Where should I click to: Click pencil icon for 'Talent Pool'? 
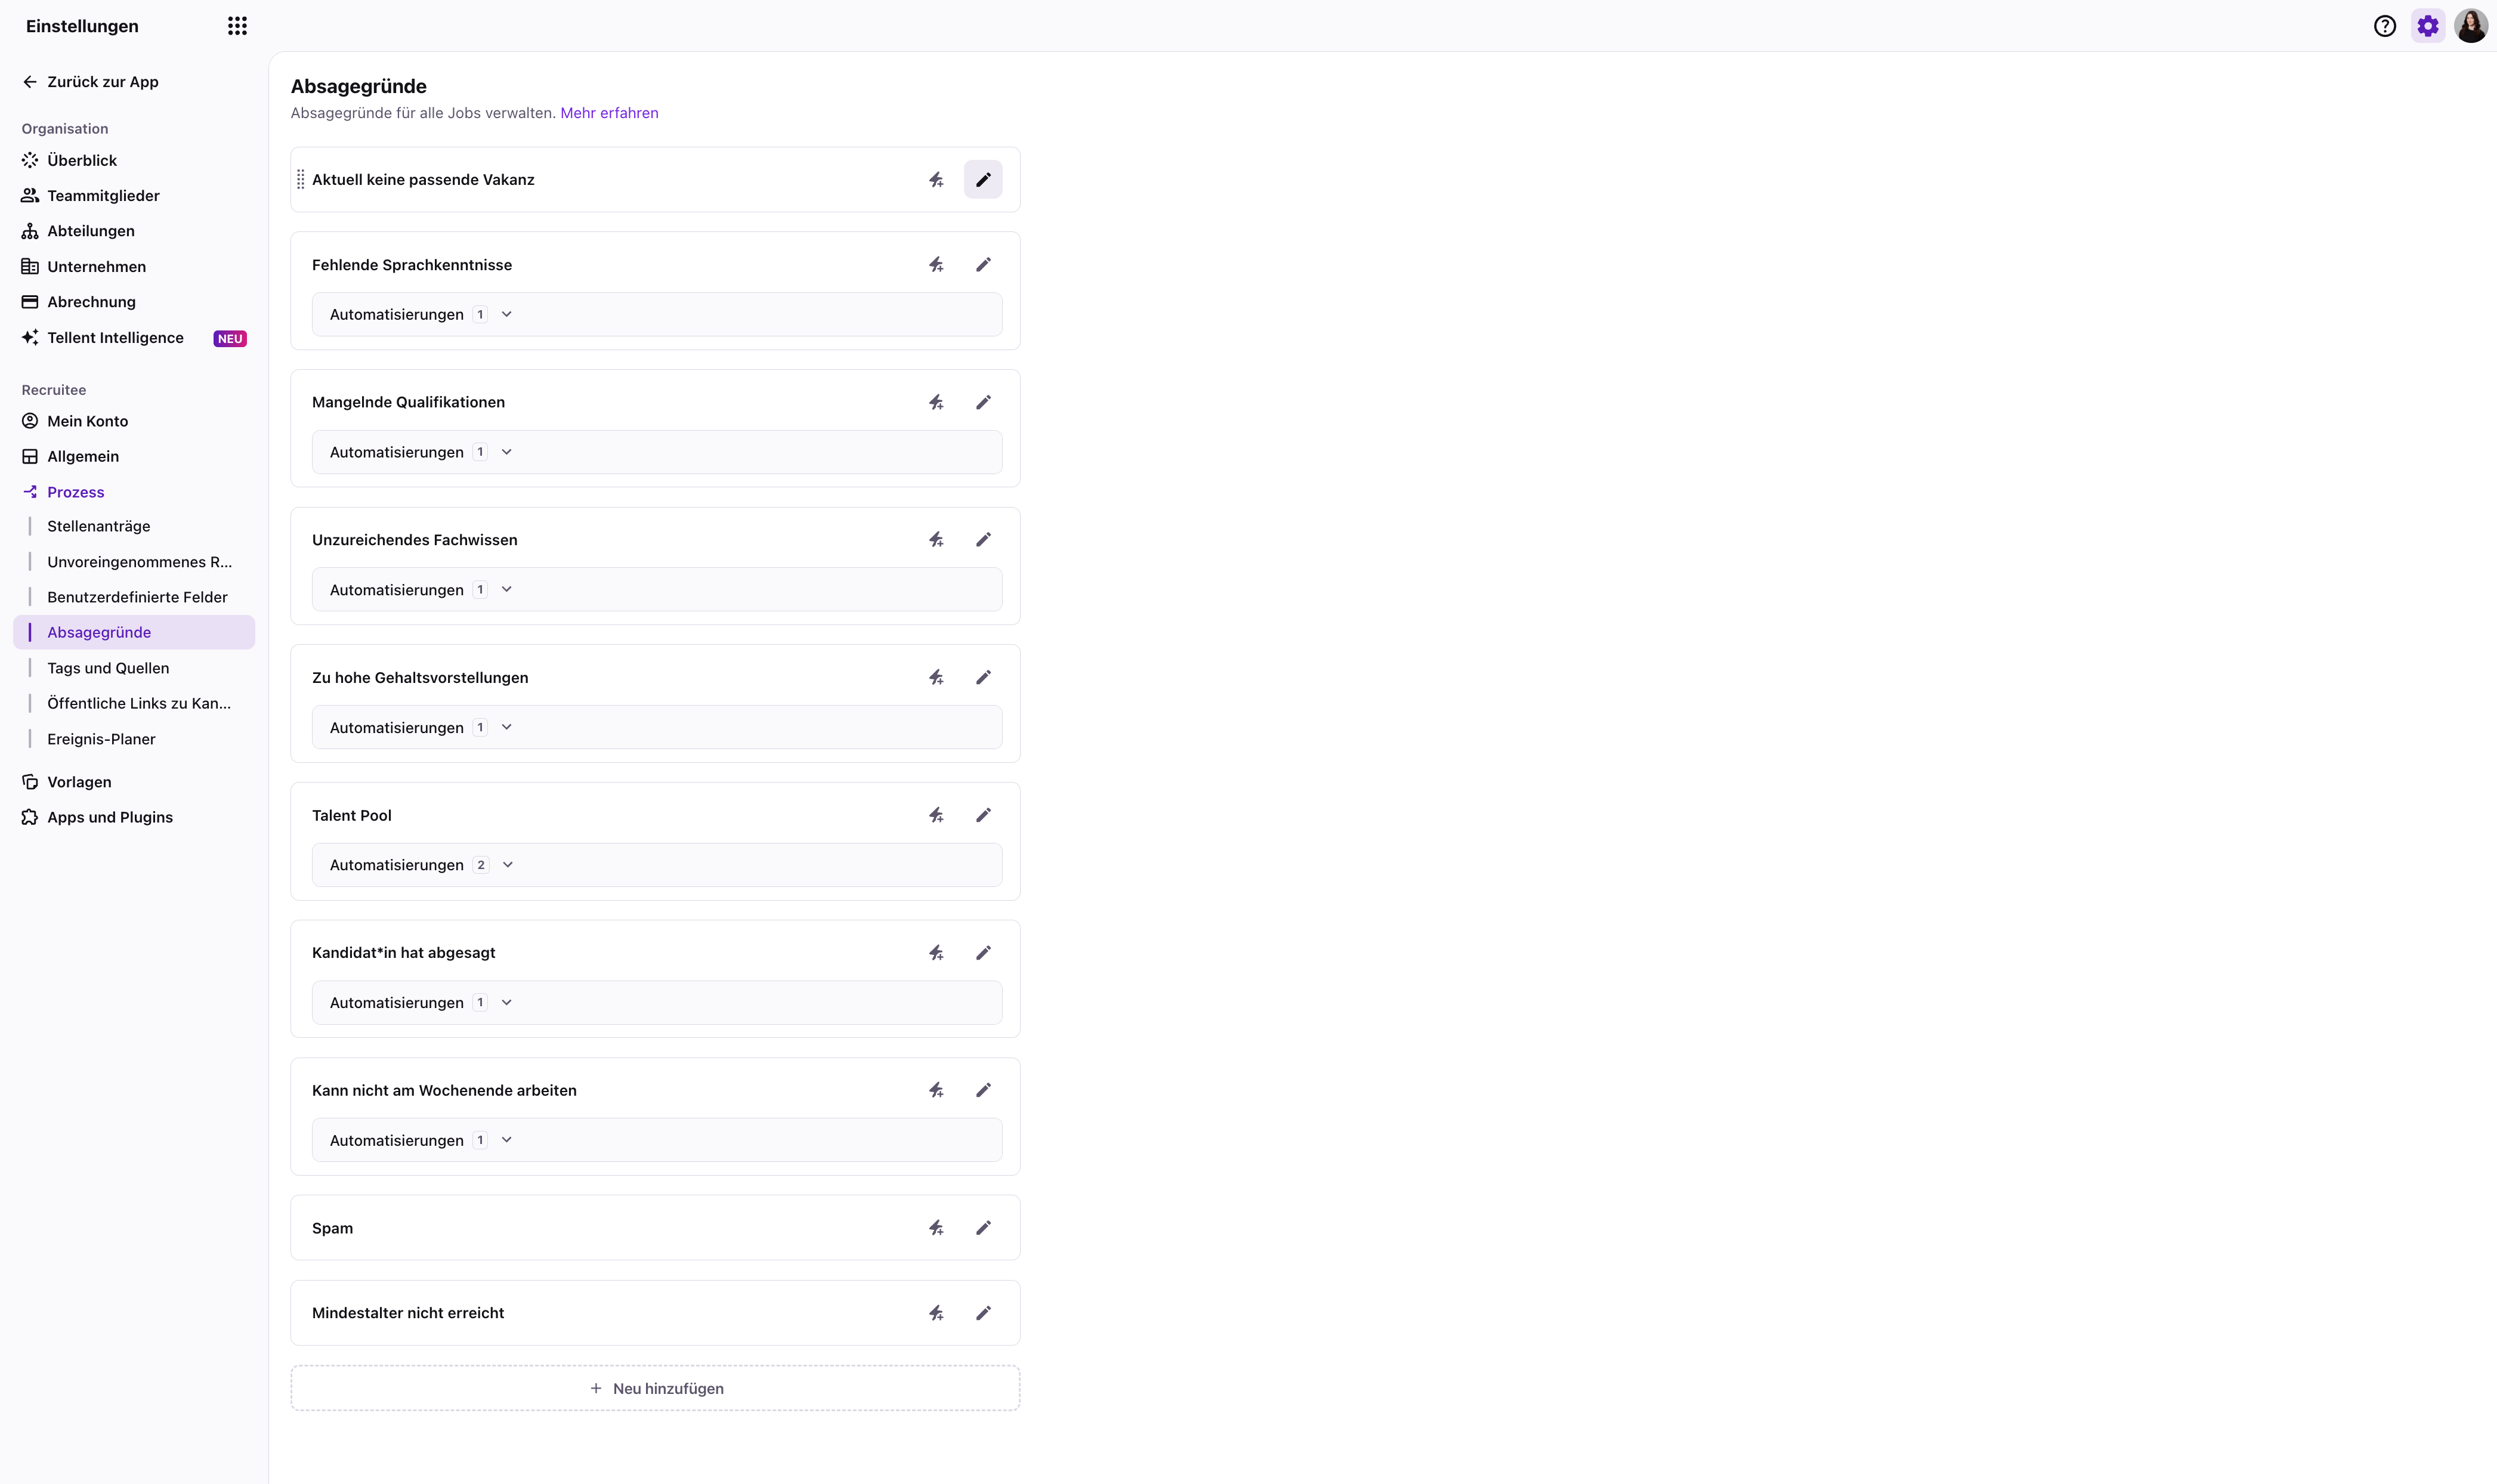[982, 815]
